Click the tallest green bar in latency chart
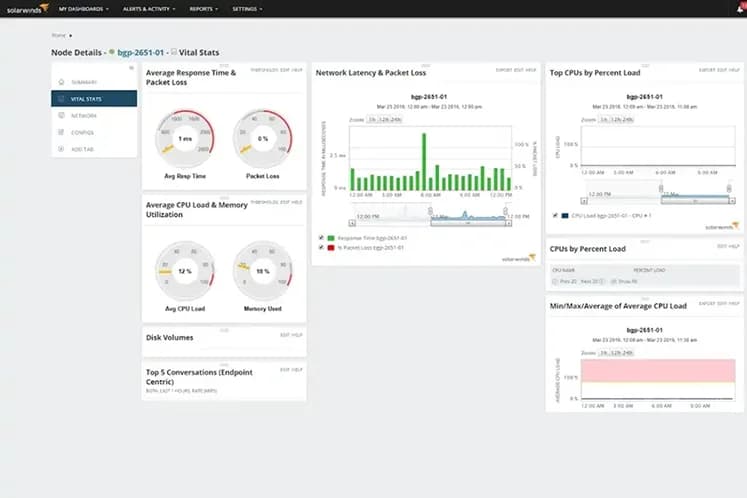 pyautogui.click(x=424, y=162)
